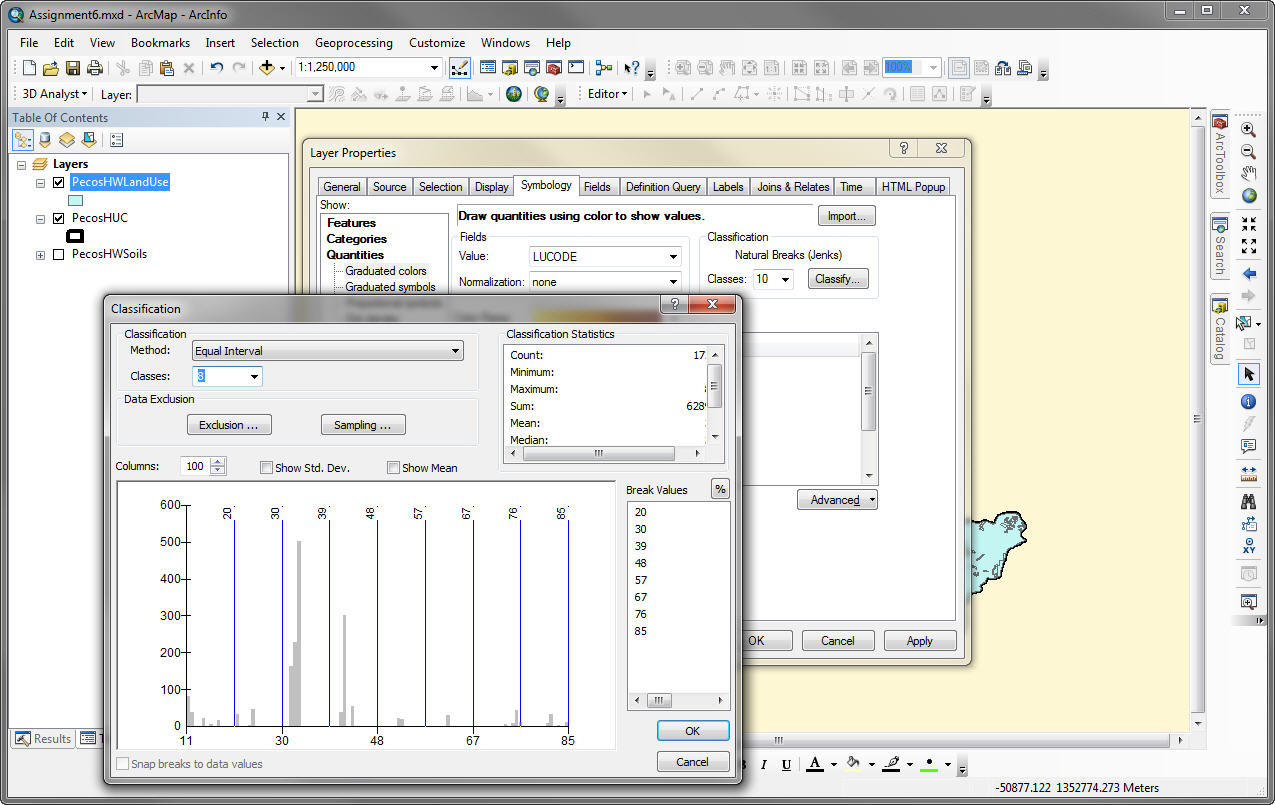Launch ArcGlobe from 3D Analyst toolbar
Image resolution: width=1275 pixels, height=805 pixels.
[x=542, y=94]
